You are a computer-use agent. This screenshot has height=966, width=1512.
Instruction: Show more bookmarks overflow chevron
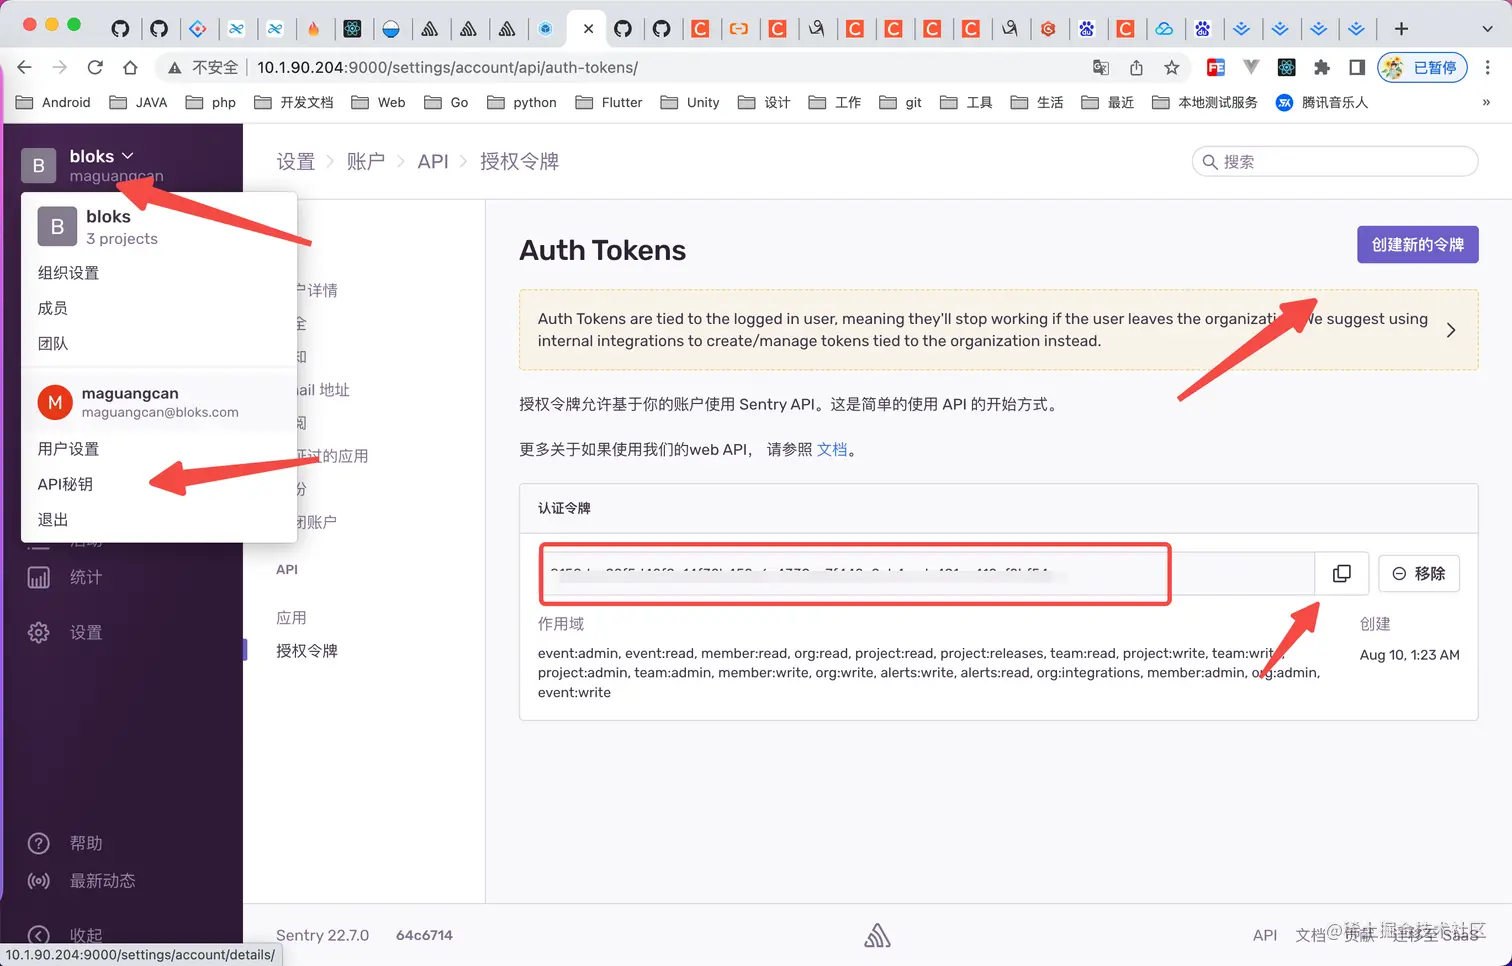point(1486,102)
